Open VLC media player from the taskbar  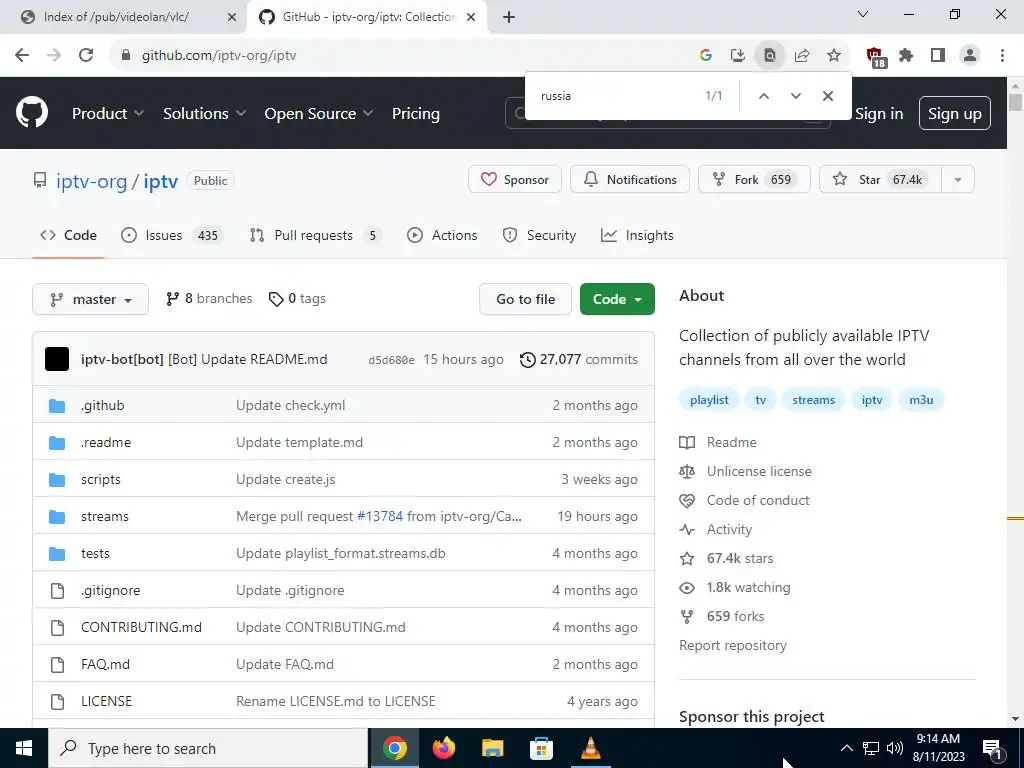(590, 748)
